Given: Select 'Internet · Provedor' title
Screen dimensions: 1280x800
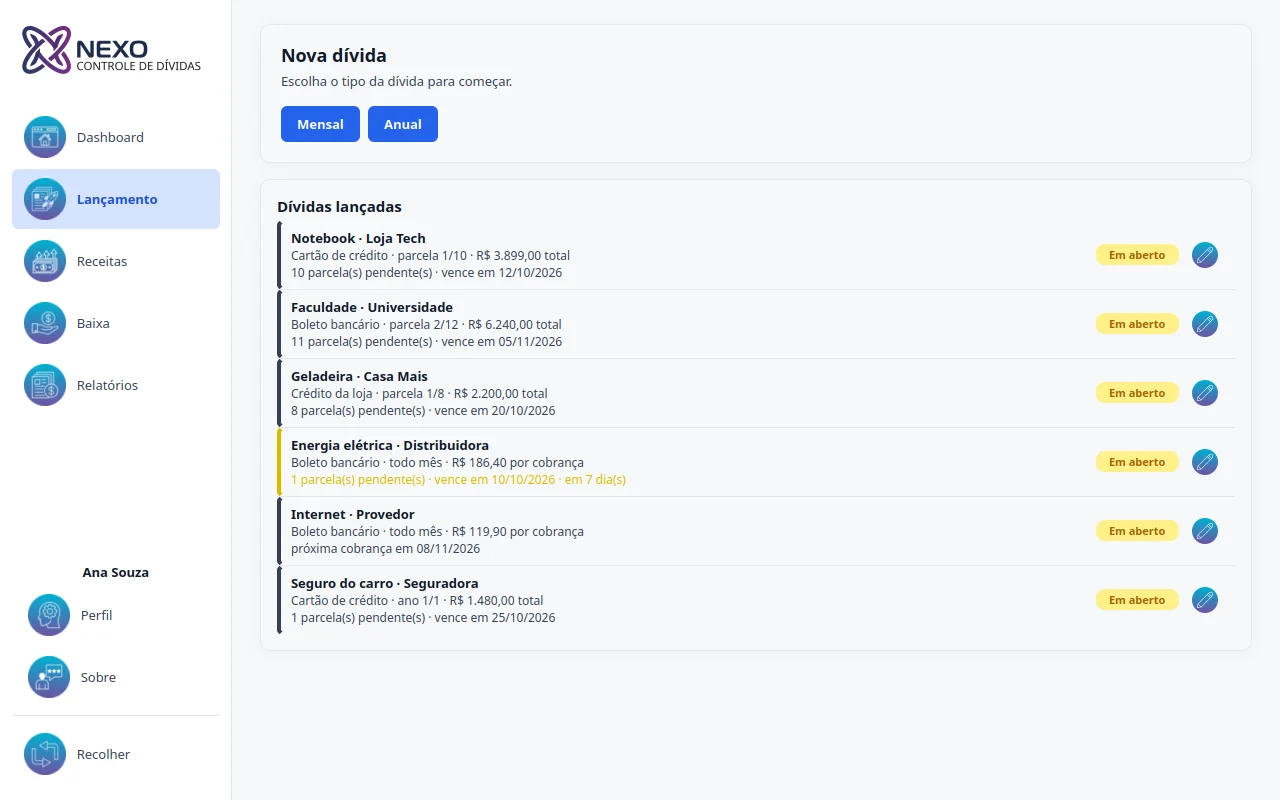Looking at the screenshot, I should tap(352, 514).
